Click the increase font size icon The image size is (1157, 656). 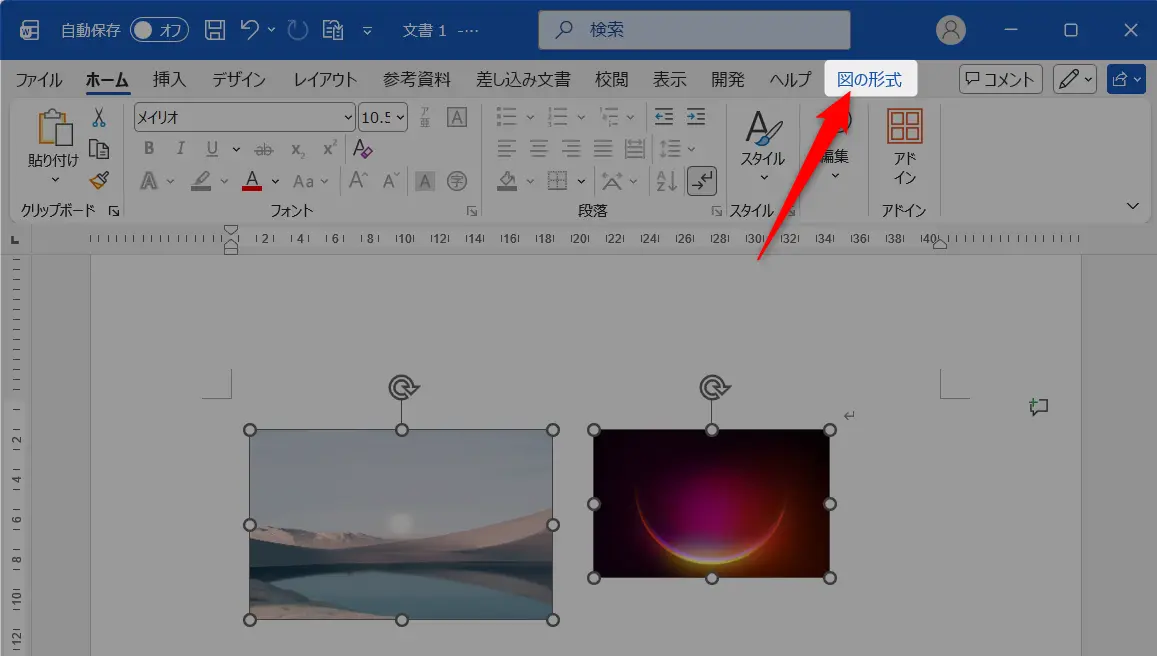tap(358, 180)
